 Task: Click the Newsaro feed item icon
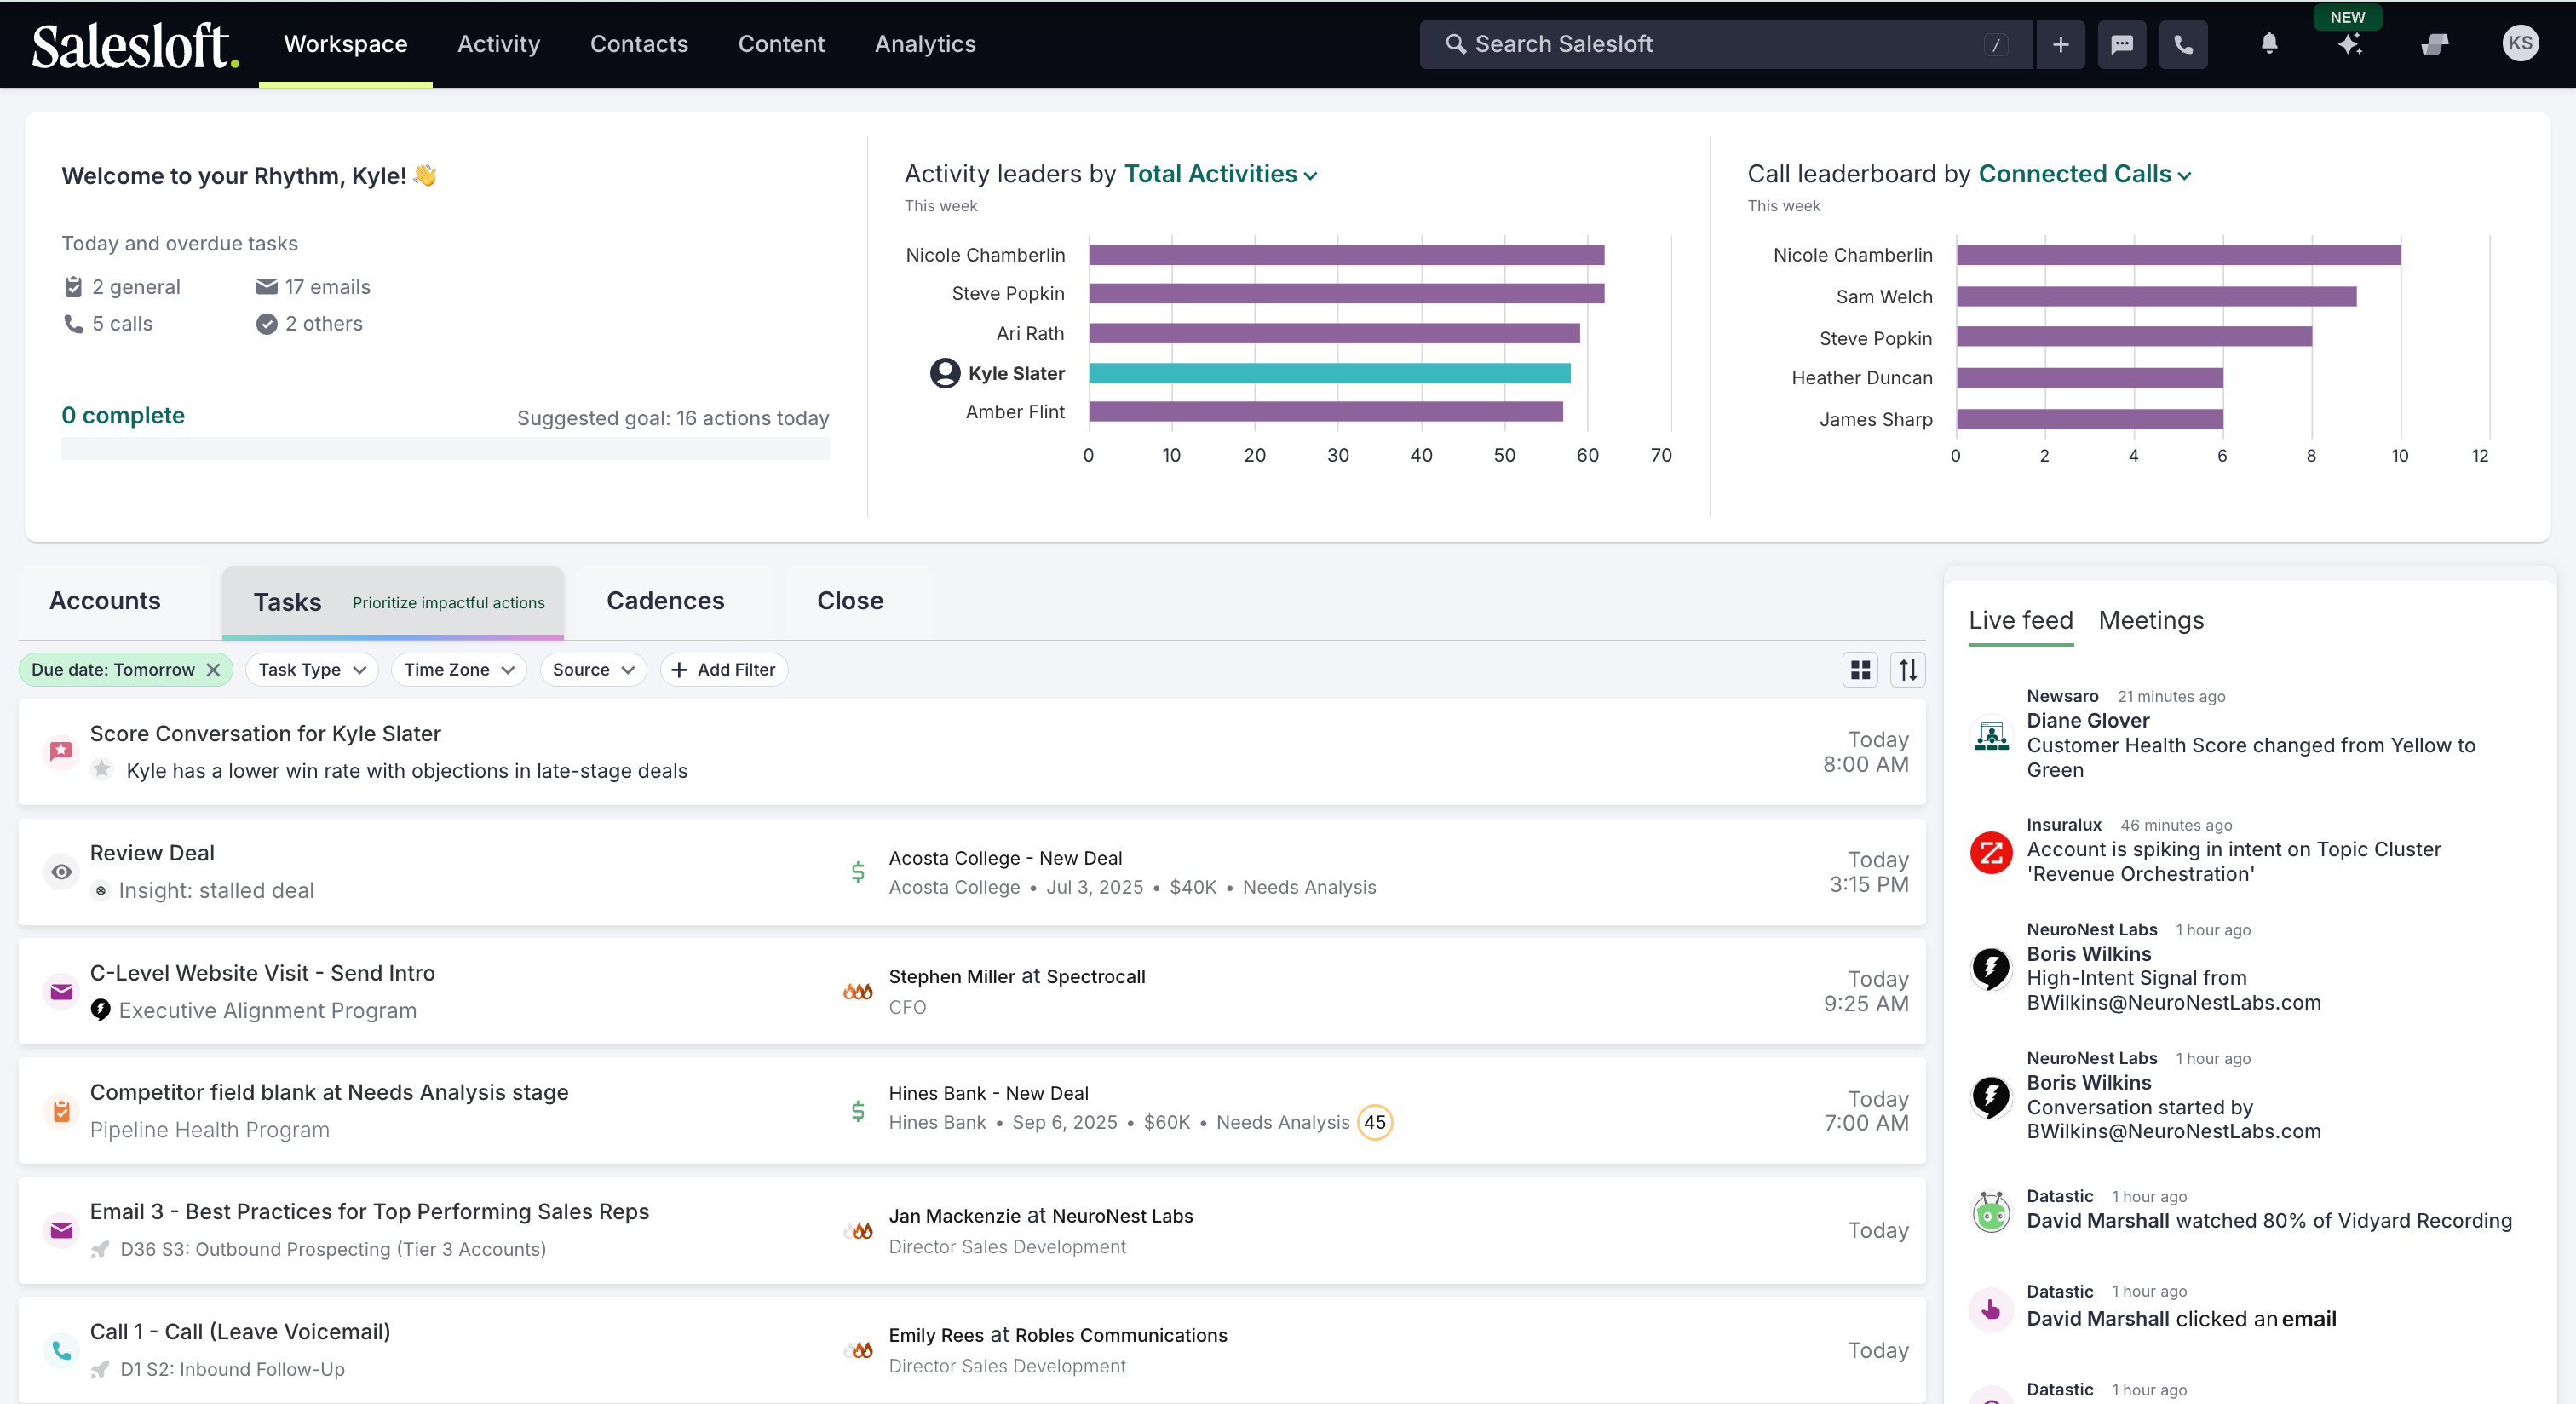tap(1991, 737)
